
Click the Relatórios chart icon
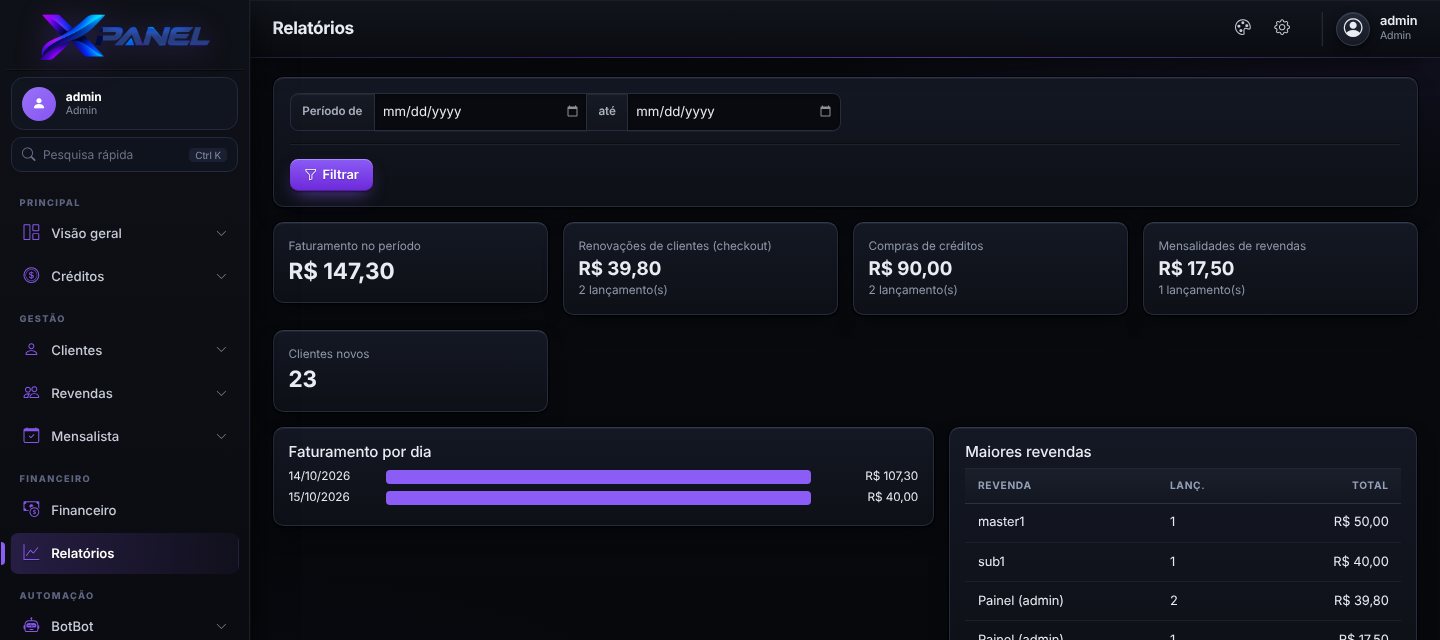[31, 553]
